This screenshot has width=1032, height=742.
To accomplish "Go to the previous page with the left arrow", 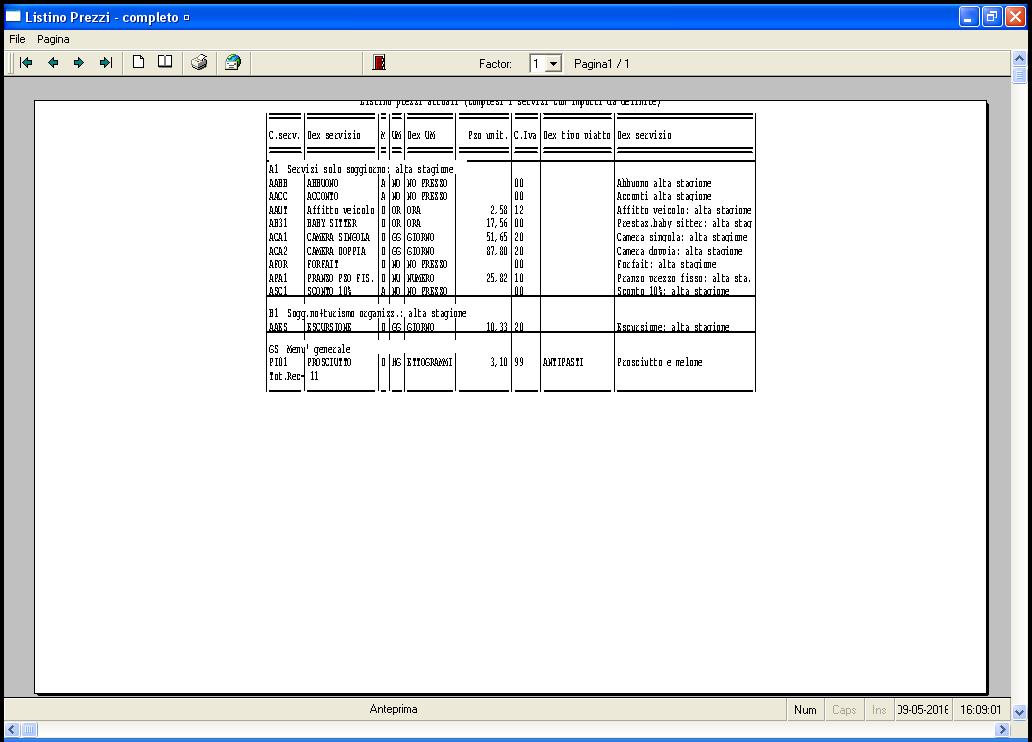I will click(x=53, y=63).
